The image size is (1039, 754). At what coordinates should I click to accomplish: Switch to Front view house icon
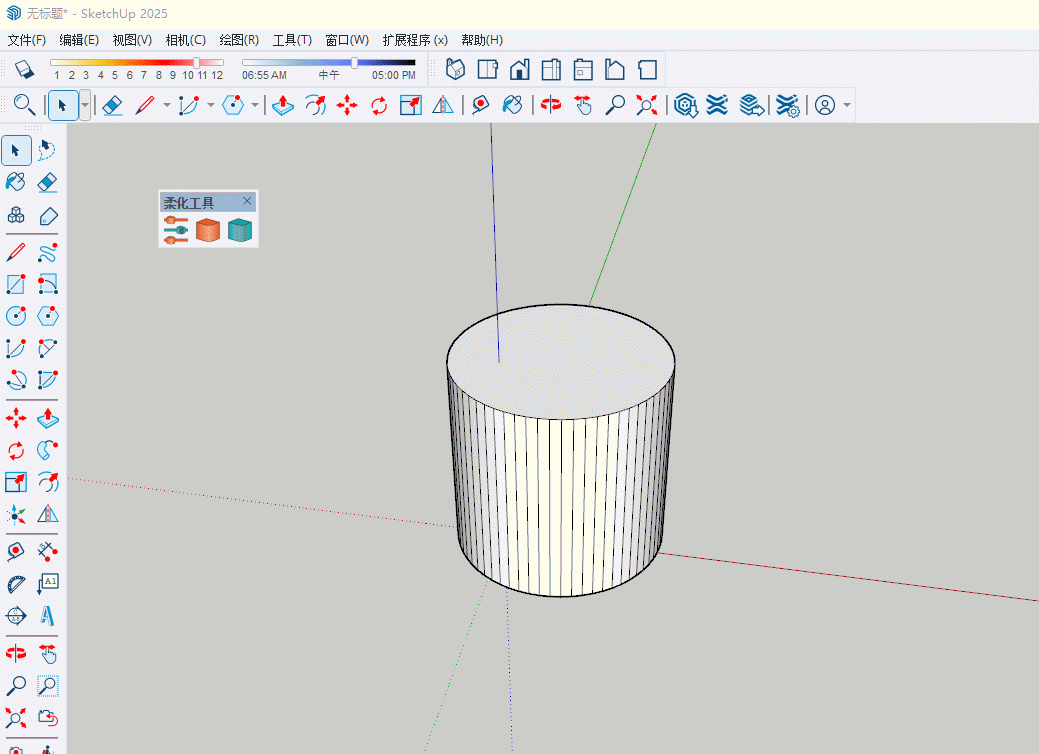coord(519,70)
